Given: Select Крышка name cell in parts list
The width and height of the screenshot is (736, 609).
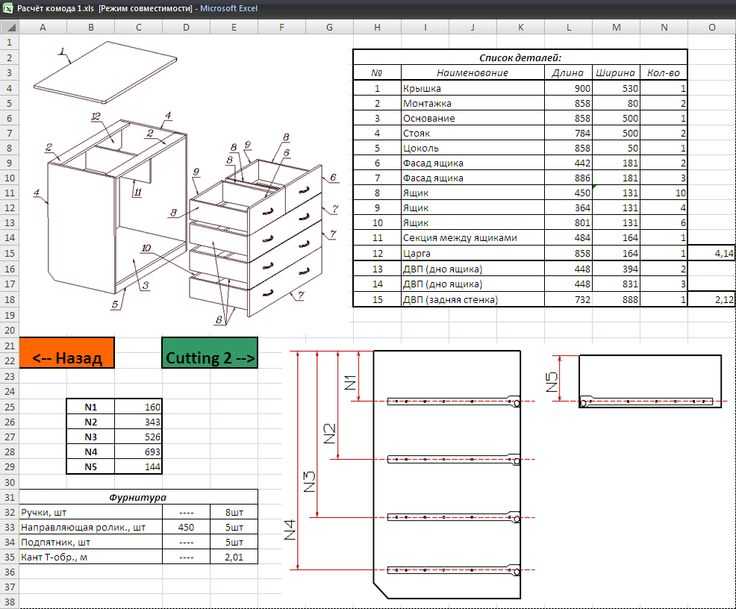Looking at the screenshot, I should (473, 88).
